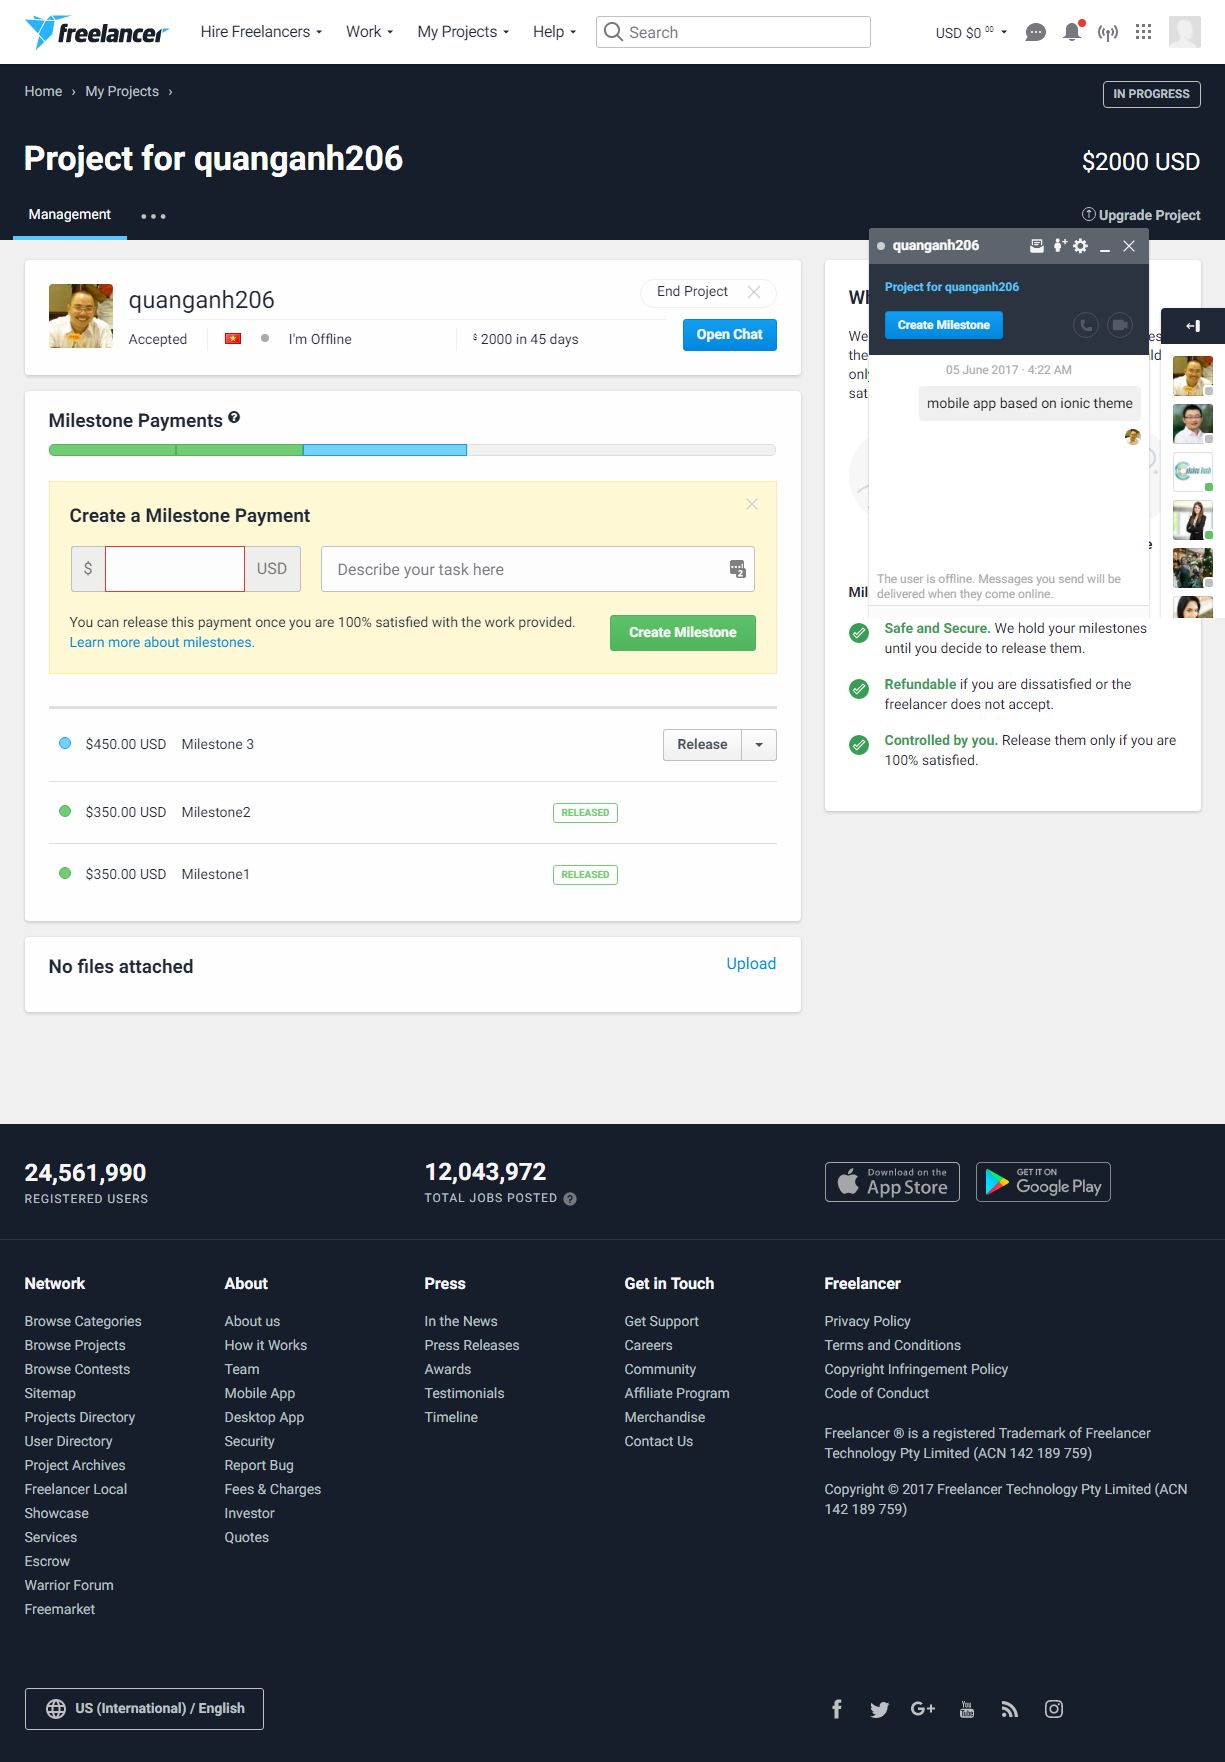Open Project for quanganh206 link in chat
Screen dimensions: 1225x1762
pyautogui.click(x=952, y=287)
